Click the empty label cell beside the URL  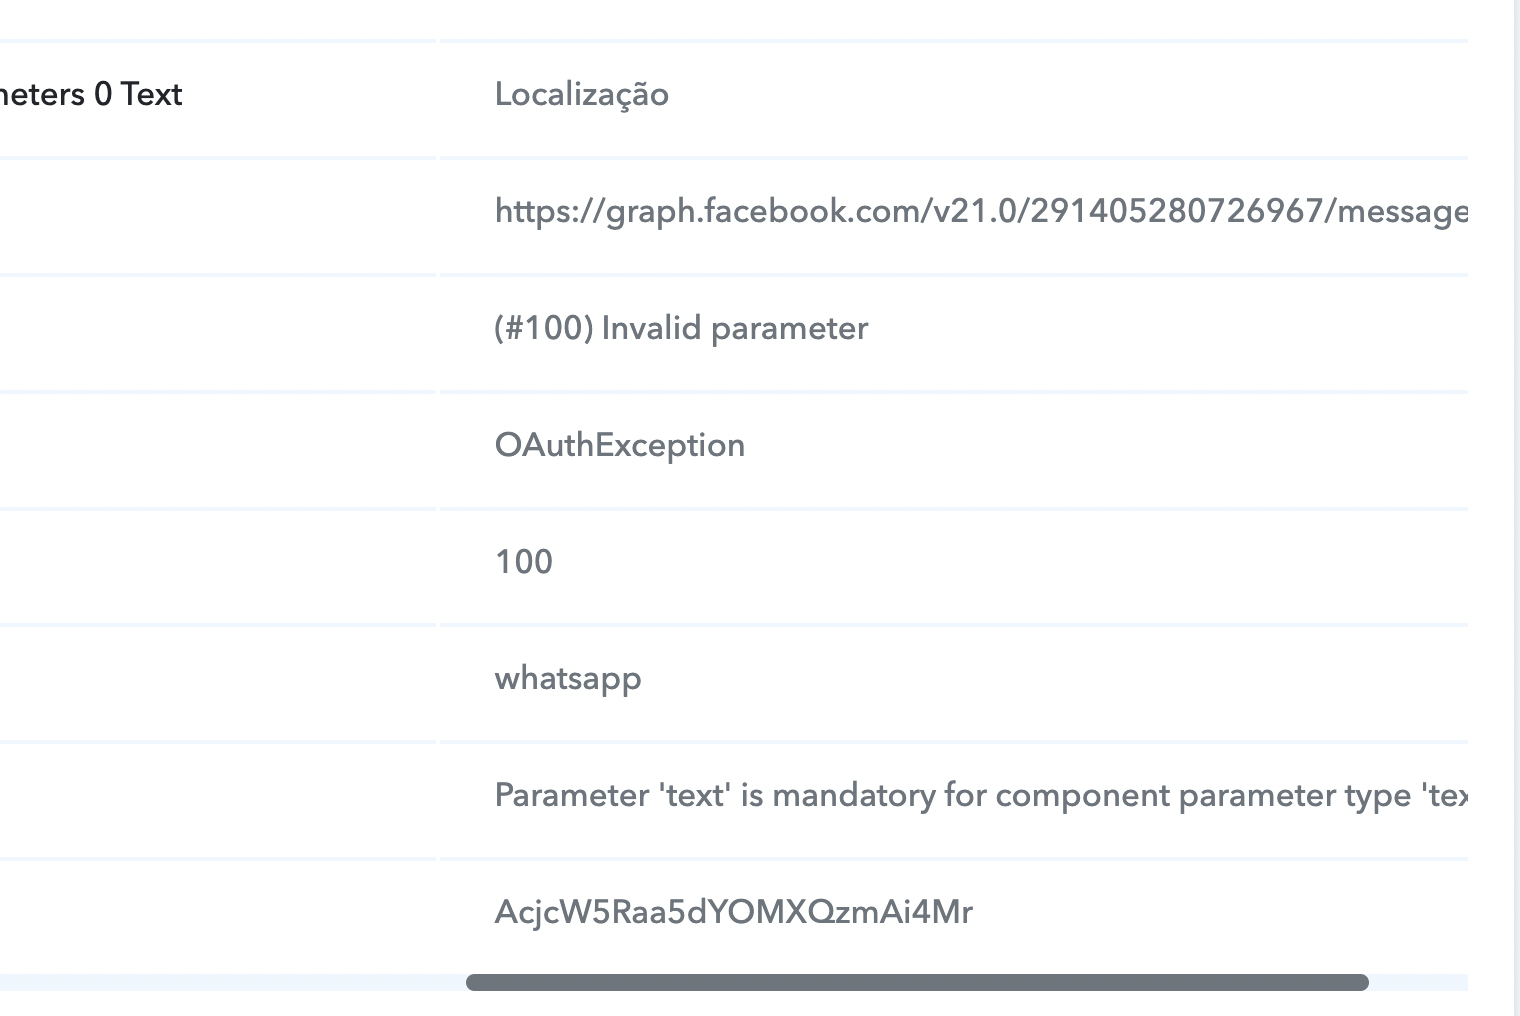[x=217, y=215]
